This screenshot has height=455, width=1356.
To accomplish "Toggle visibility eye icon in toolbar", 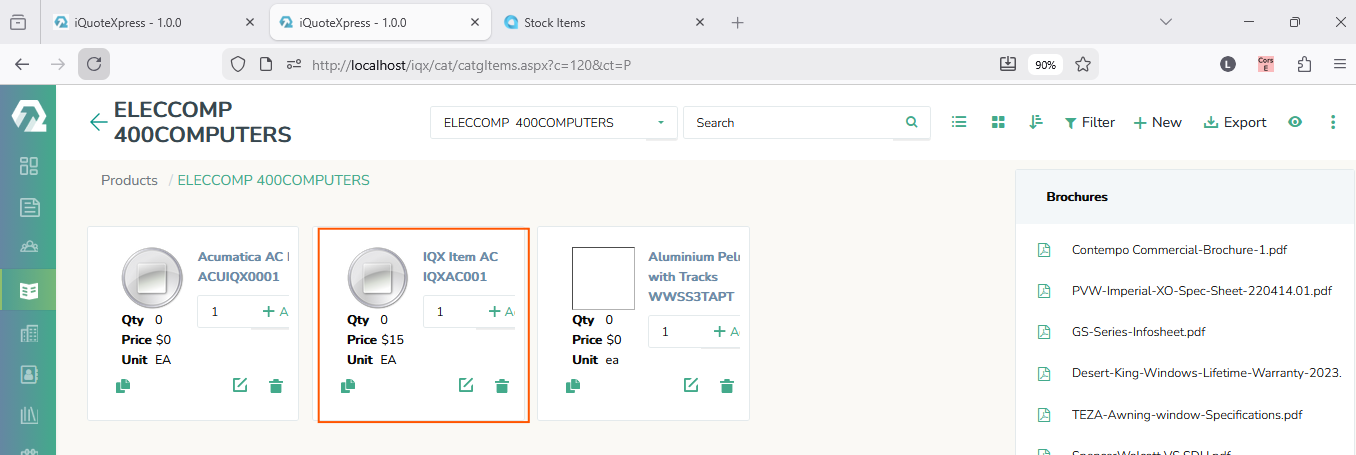I will click(x=1296, y=122).
